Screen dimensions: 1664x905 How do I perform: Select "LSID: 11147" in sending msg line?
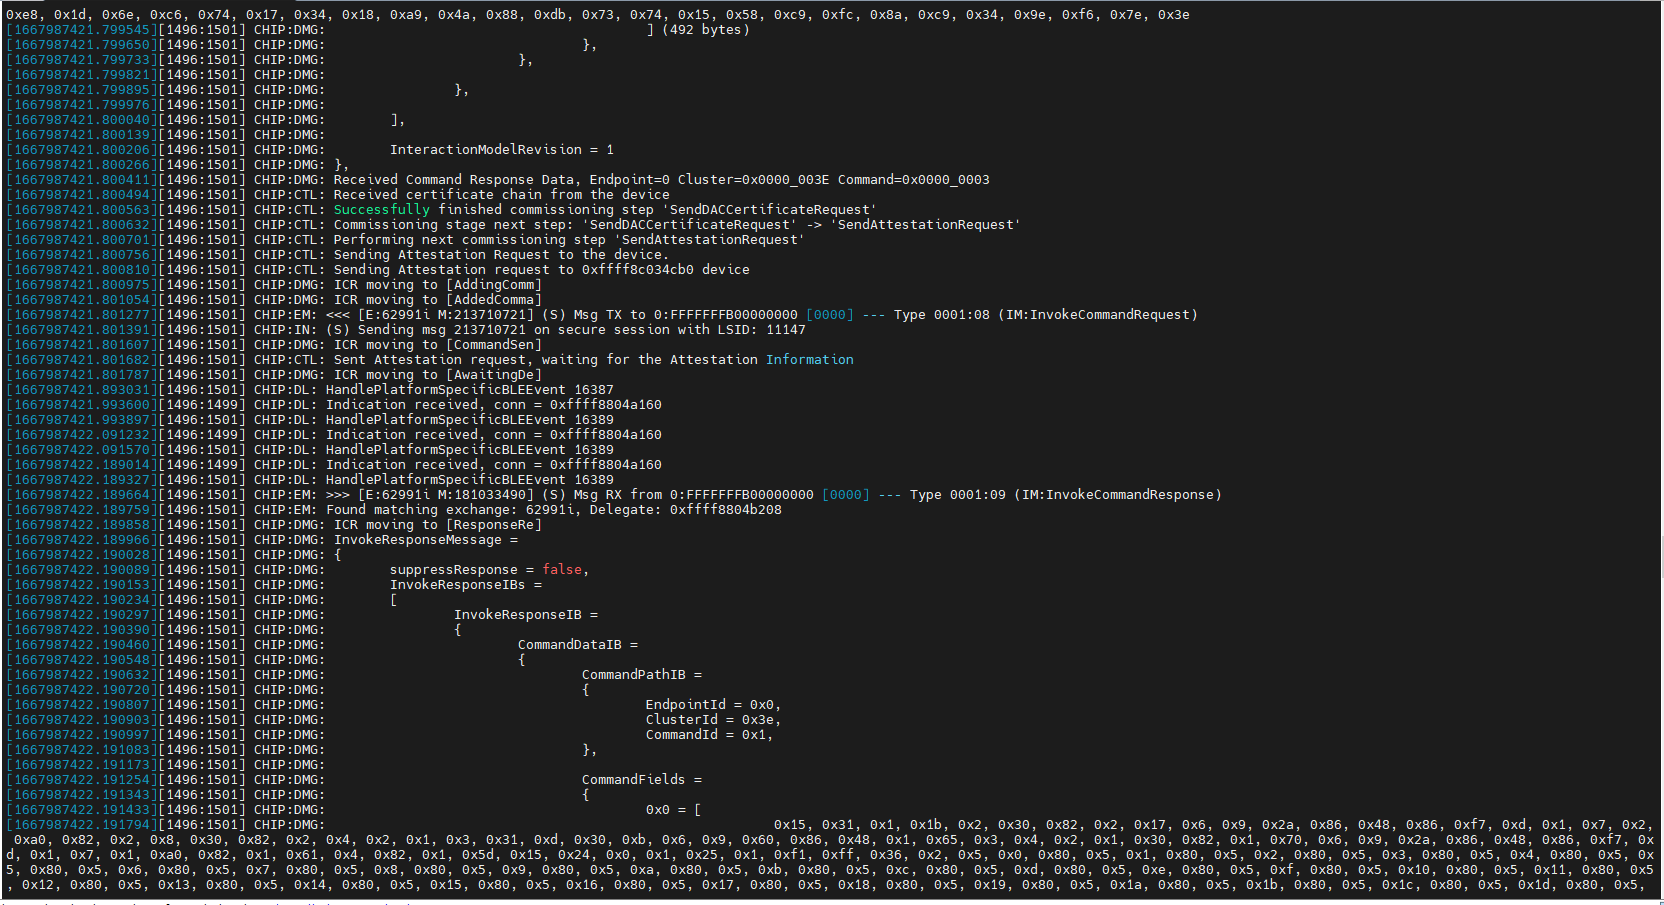pos(762,330)
